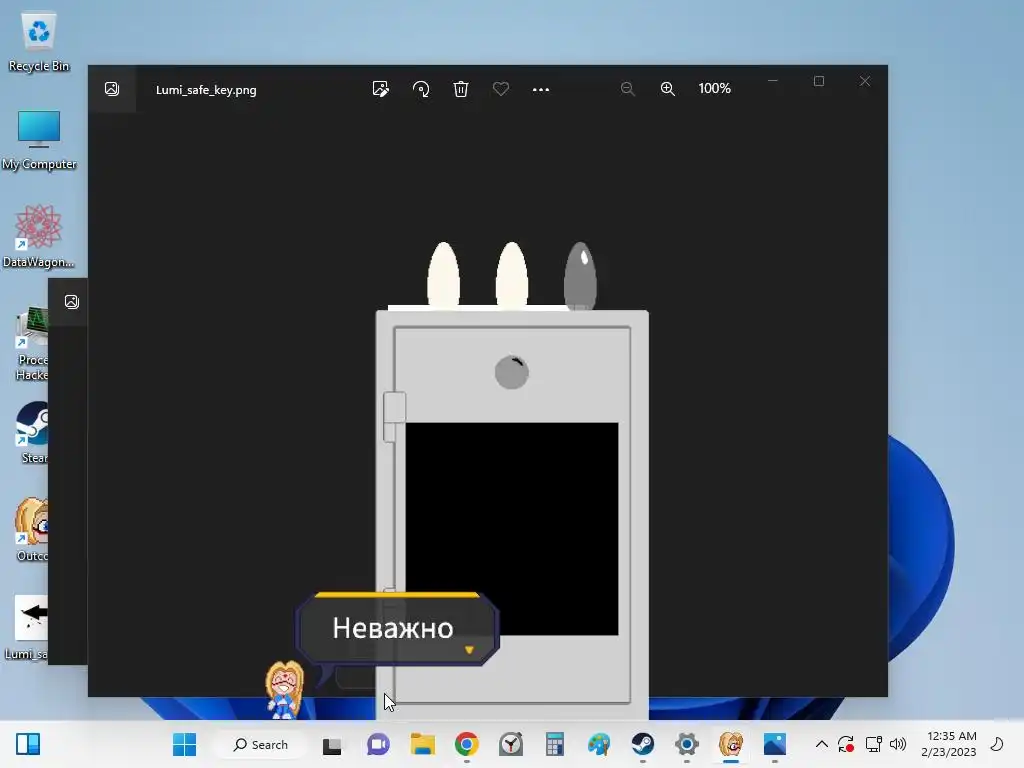Open network status in system tray

(x=873, y=744)
